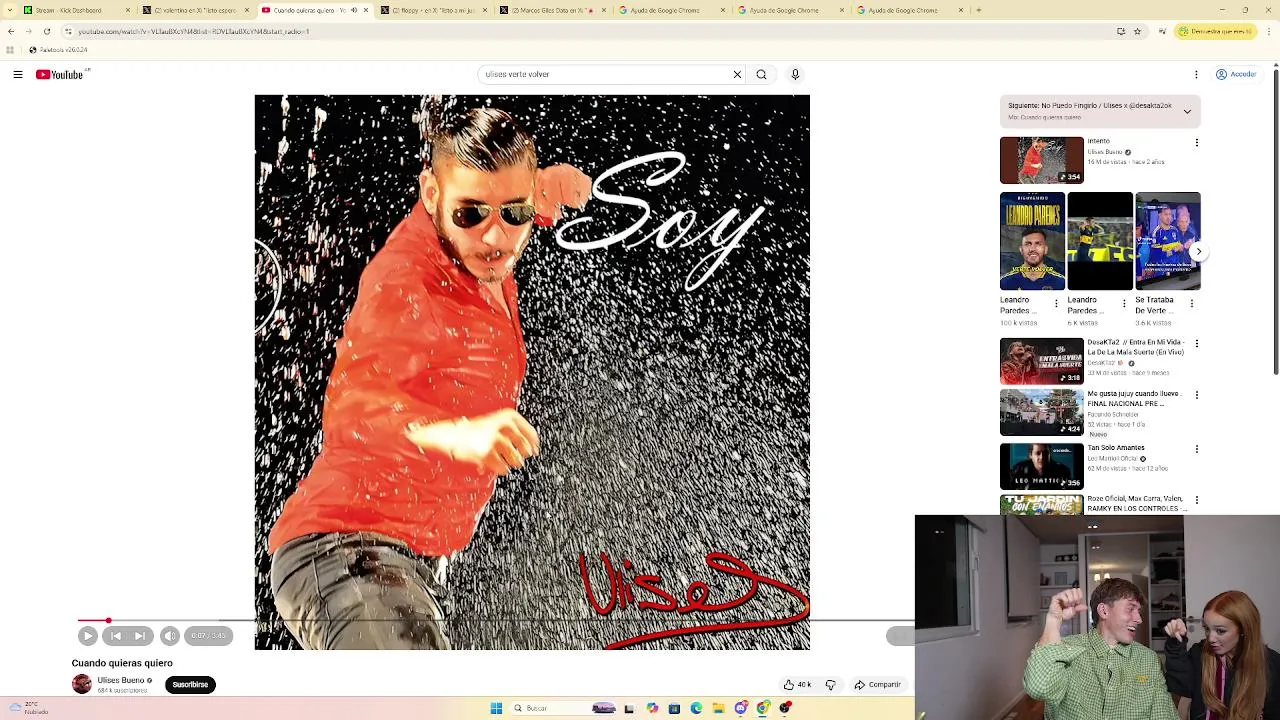Open File Explorer from the taskbar

(x=718, y=708)
